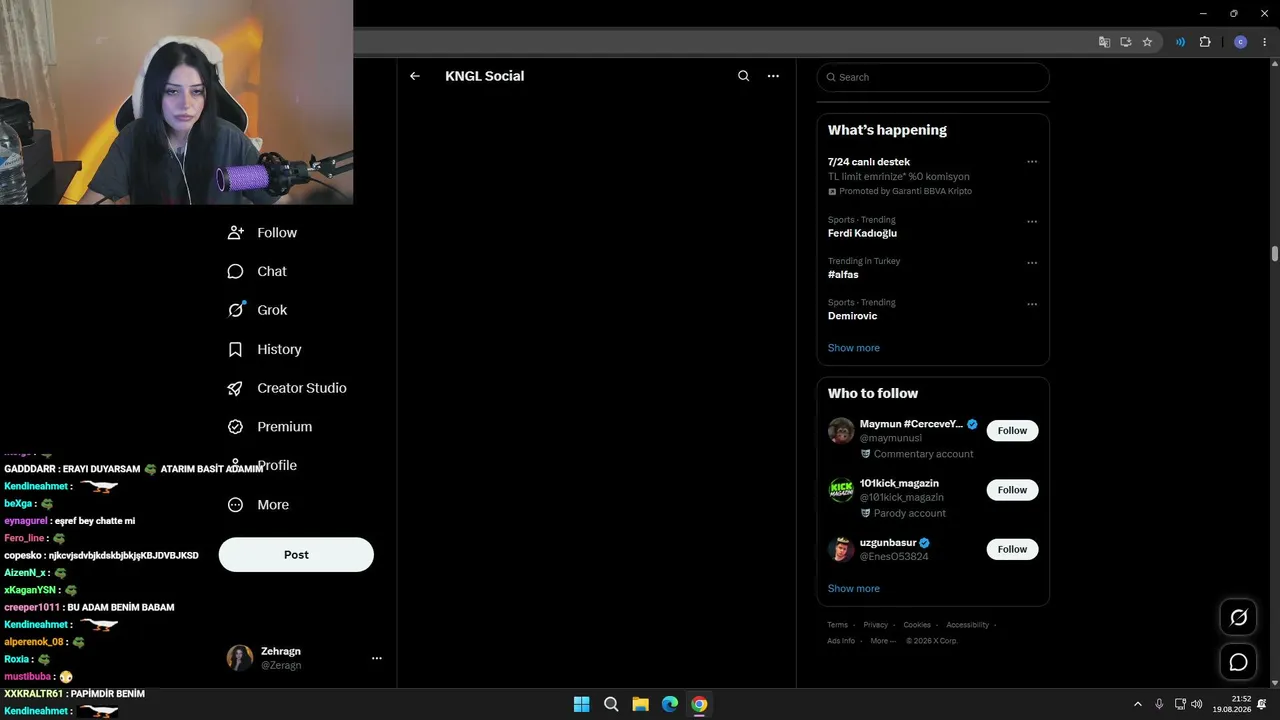Switch to Google Chrome on the taskbar

(x=699, y=704)
